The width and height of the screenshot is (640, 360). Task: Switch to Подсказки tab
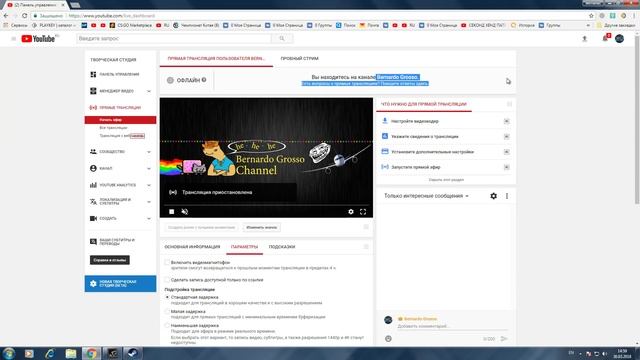click(282, 247)
